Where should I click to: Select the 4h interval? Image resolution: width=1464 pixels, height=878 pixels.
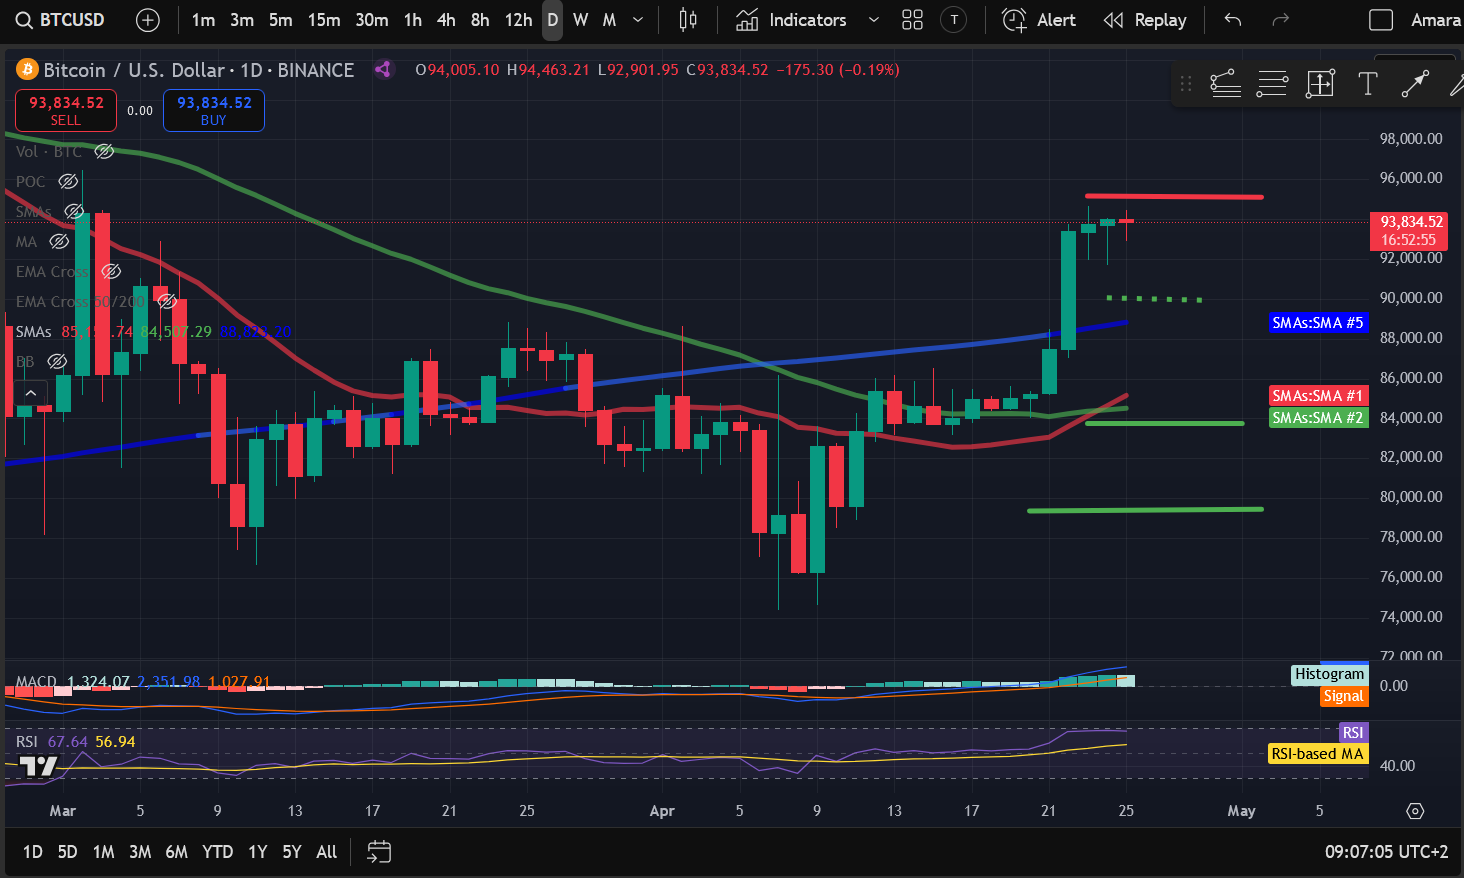click(446, 20)
